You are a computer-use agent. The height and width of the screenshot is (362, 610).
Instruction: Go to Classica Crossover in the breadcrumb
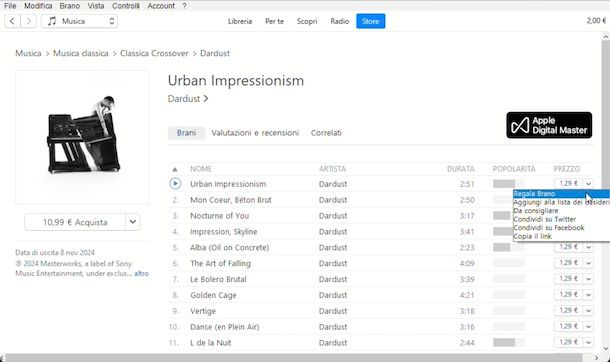click(154, 53)
